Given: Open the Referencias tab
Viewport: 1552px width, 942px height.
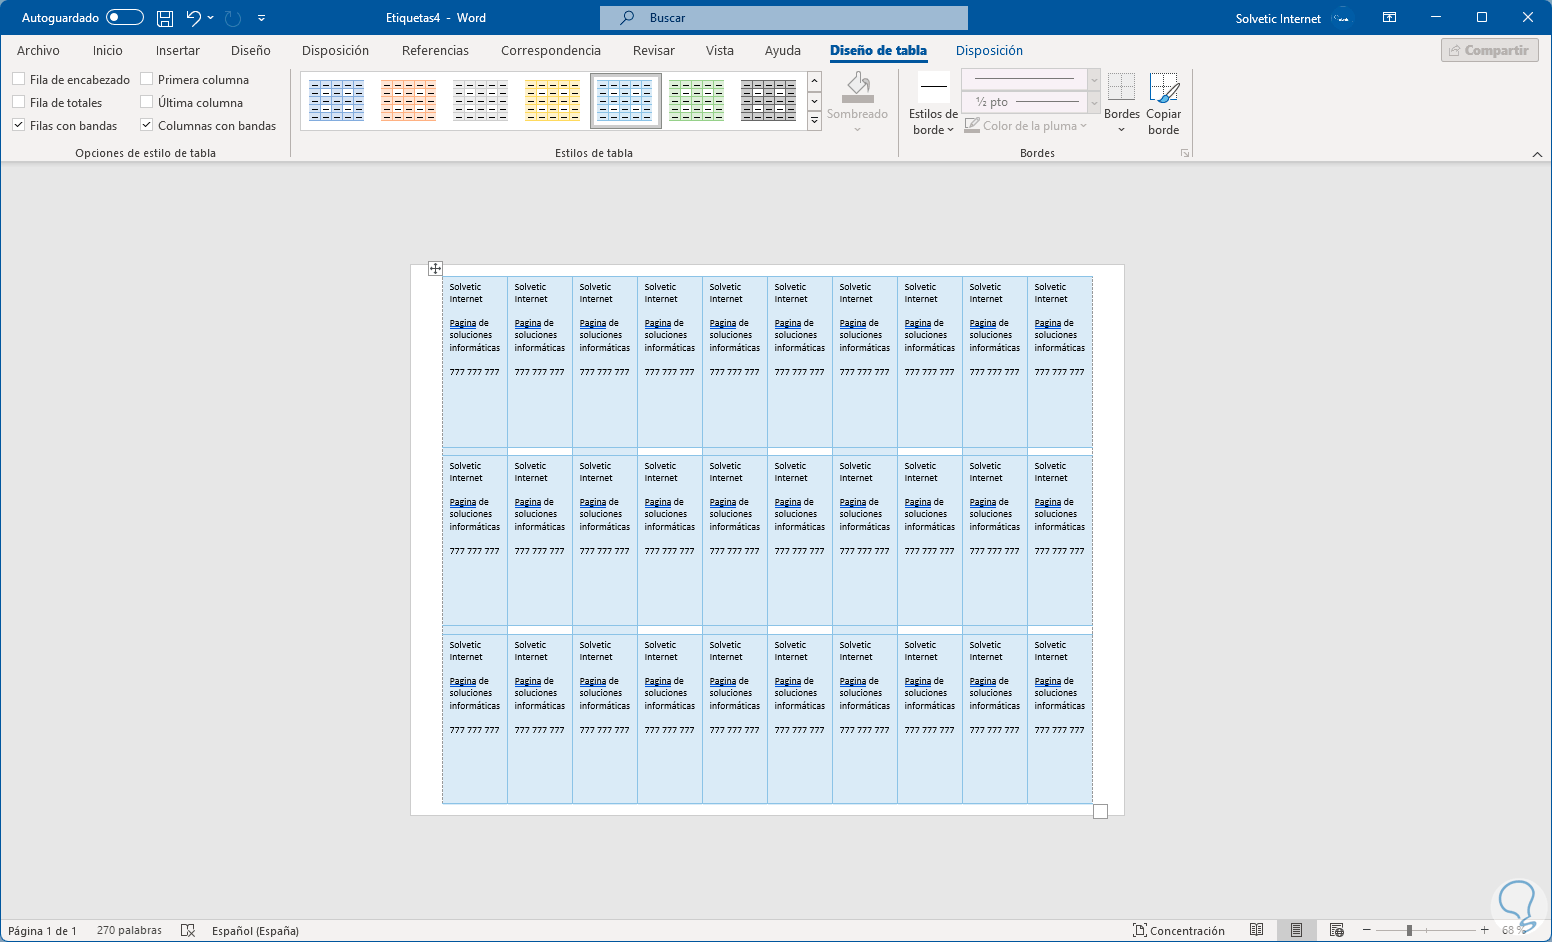Looking at the screenshot, I should [435, 50].
